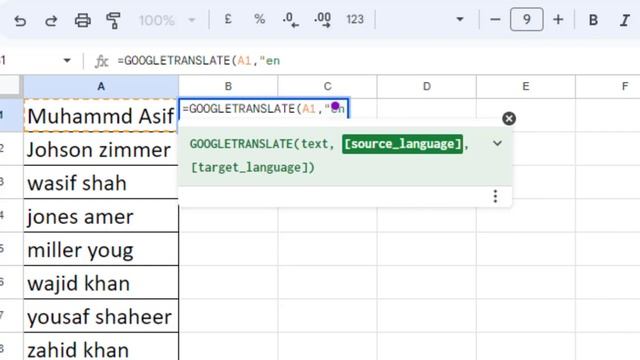Decrease decimal places icon
The width and height of the screenshot is (640, 360).
(290, 20)
